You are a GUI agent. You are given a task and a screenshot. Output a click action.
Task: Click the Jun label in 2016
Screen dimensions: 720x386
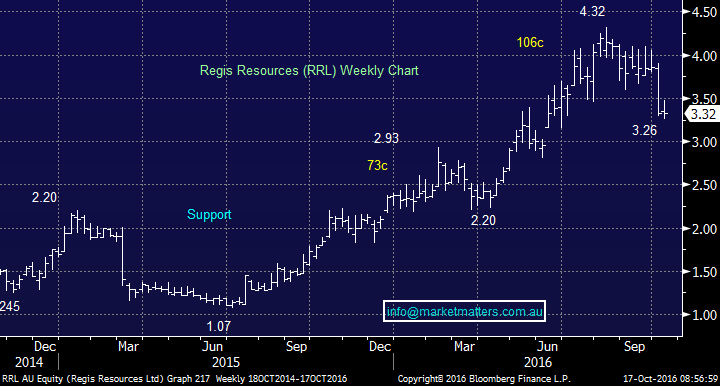[x=547, y=347]
